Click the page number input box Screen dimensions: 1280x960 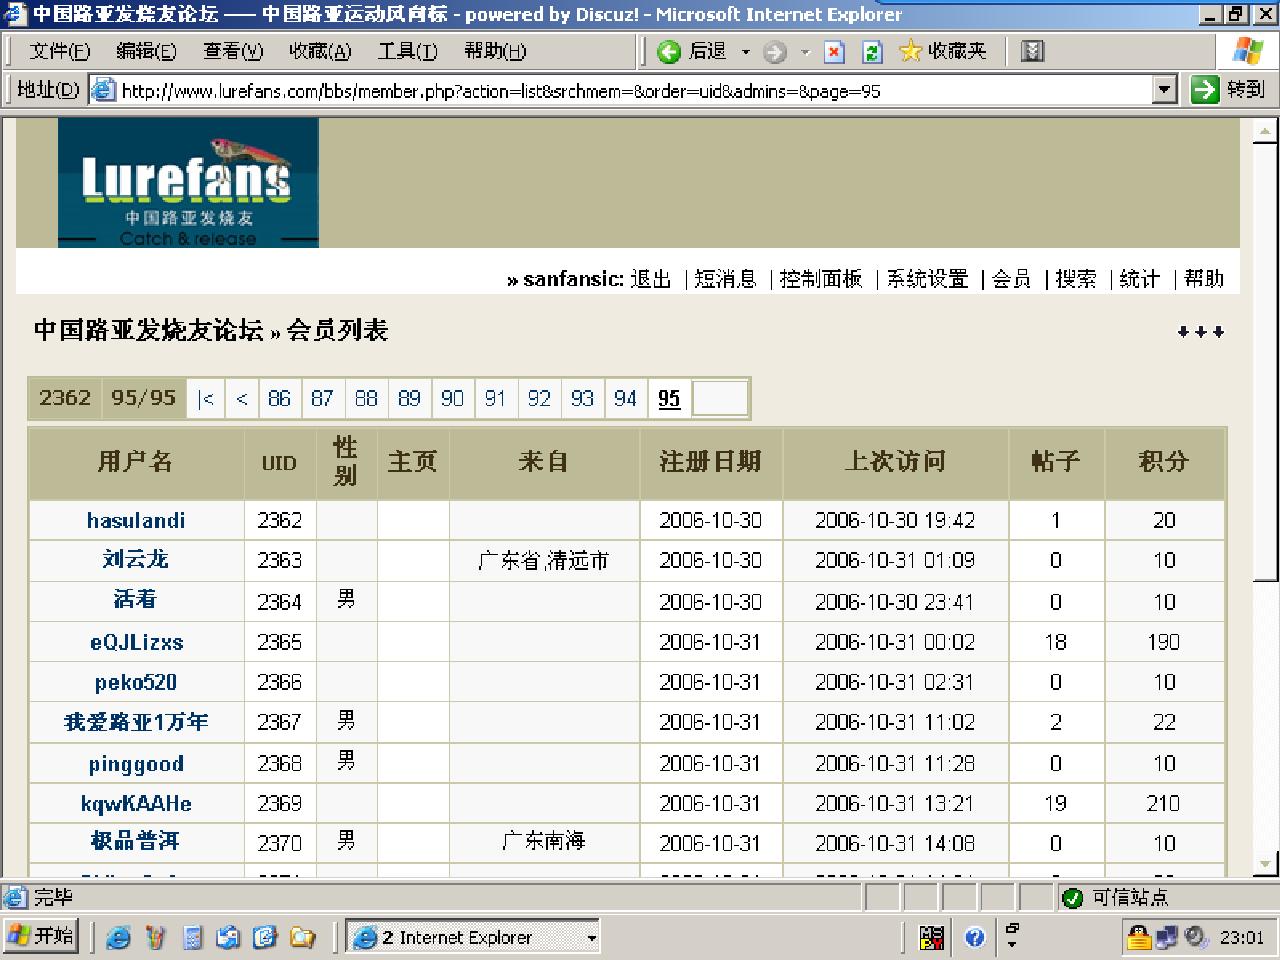coord(719,398)
